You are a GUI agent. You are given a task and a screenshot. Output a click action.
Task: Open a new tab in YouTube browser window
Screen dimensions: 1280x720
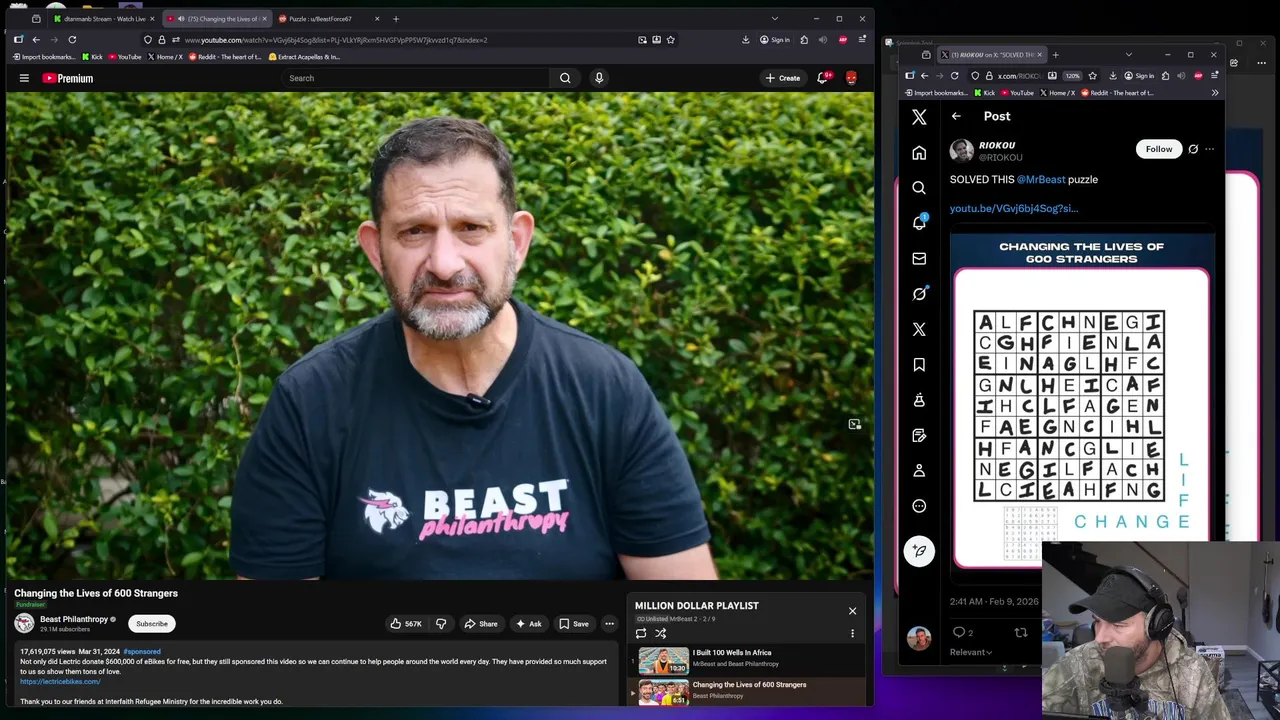396,18
